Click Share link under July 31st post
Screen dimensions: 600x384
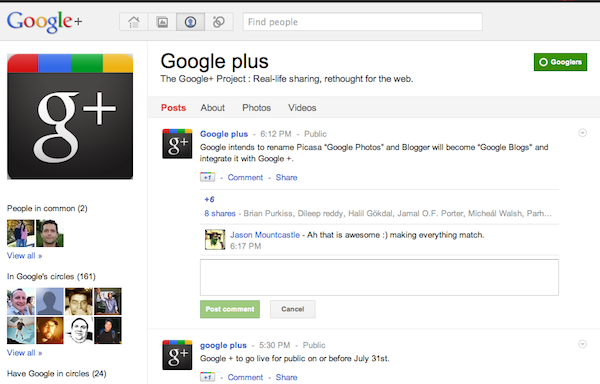pyautogui.click(x=286, y=377)
